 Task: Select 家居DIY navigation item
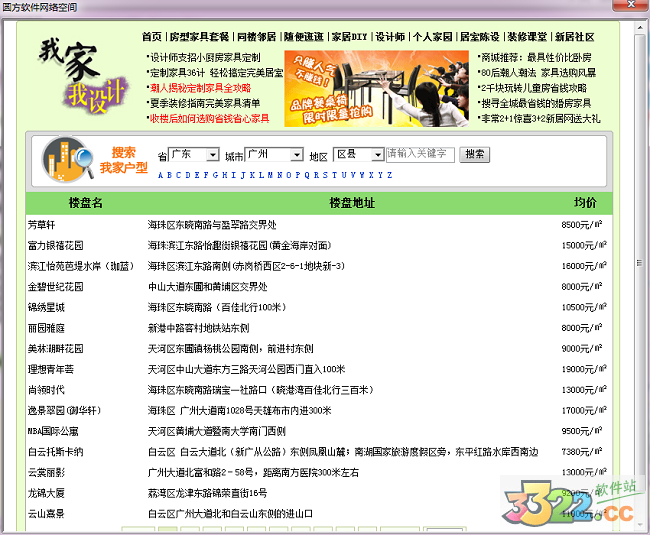click(x=349, y=36)
